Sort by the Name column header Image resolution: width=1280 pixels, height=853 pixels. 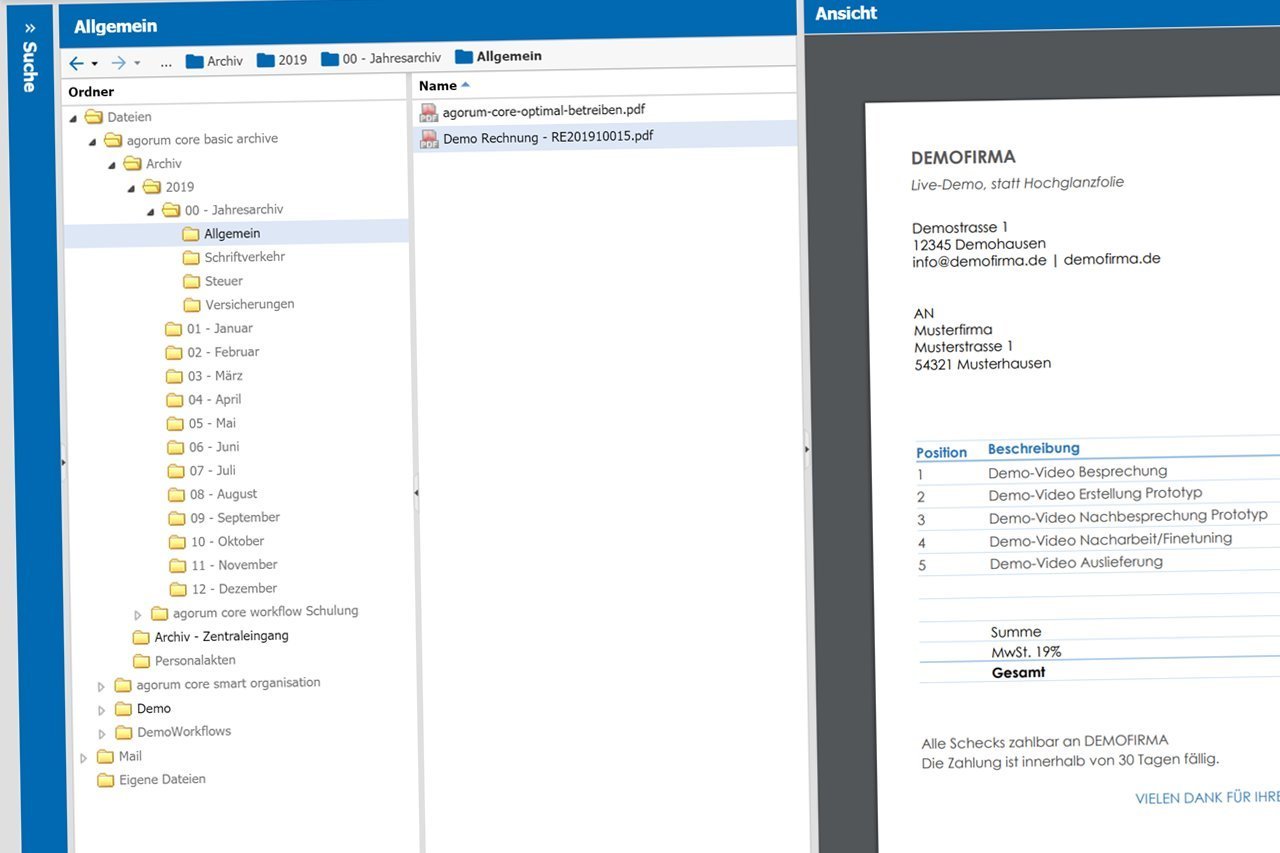tap(438, 86)
